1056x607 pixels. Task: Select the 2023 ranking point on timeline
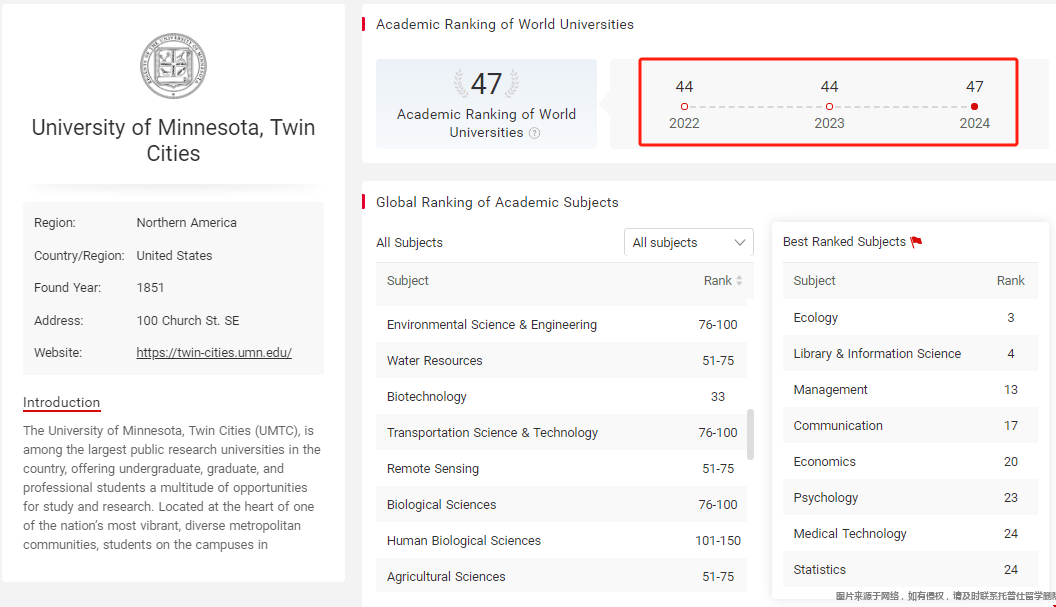pos(829,106)
